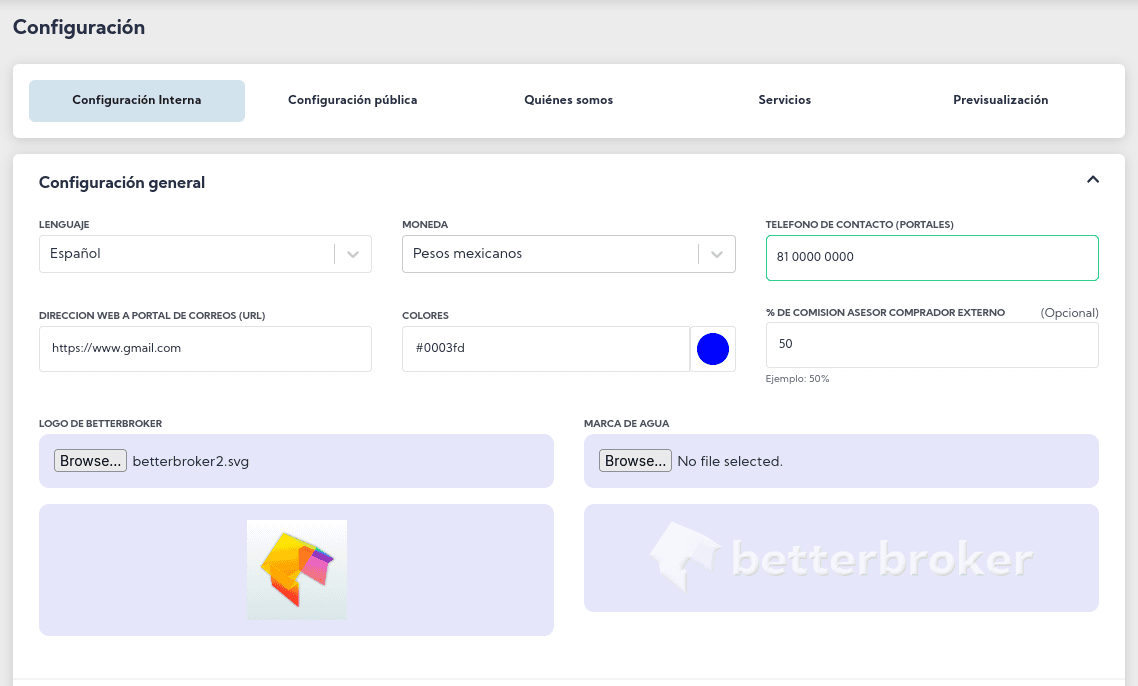The image size is (1138, 686).
Task: Click the Español language selection box
Action: (185, 254)
